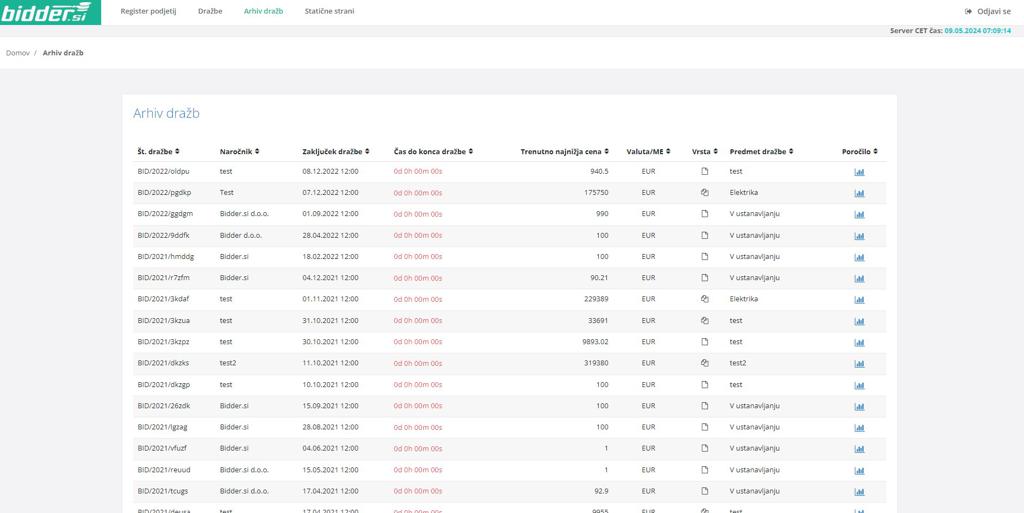The width and height of the screenshot is (1024, 513).
Task: Click auction number BID/2021/vfuzf
Action: pos(163,448)
